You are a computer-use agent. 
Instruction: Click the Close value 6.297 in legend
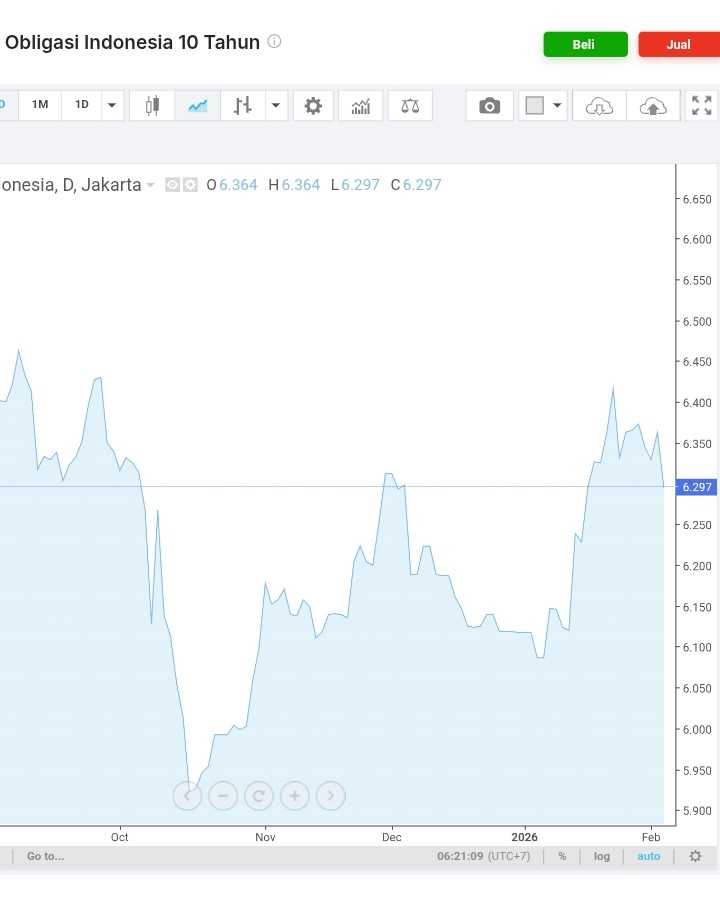tap(422, 185)
